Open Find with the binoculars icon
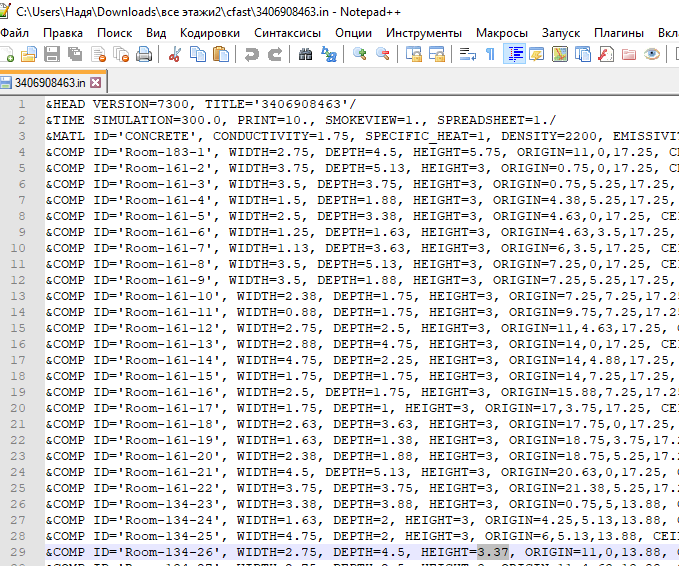 pyautogui.click(x=305, y=54)
